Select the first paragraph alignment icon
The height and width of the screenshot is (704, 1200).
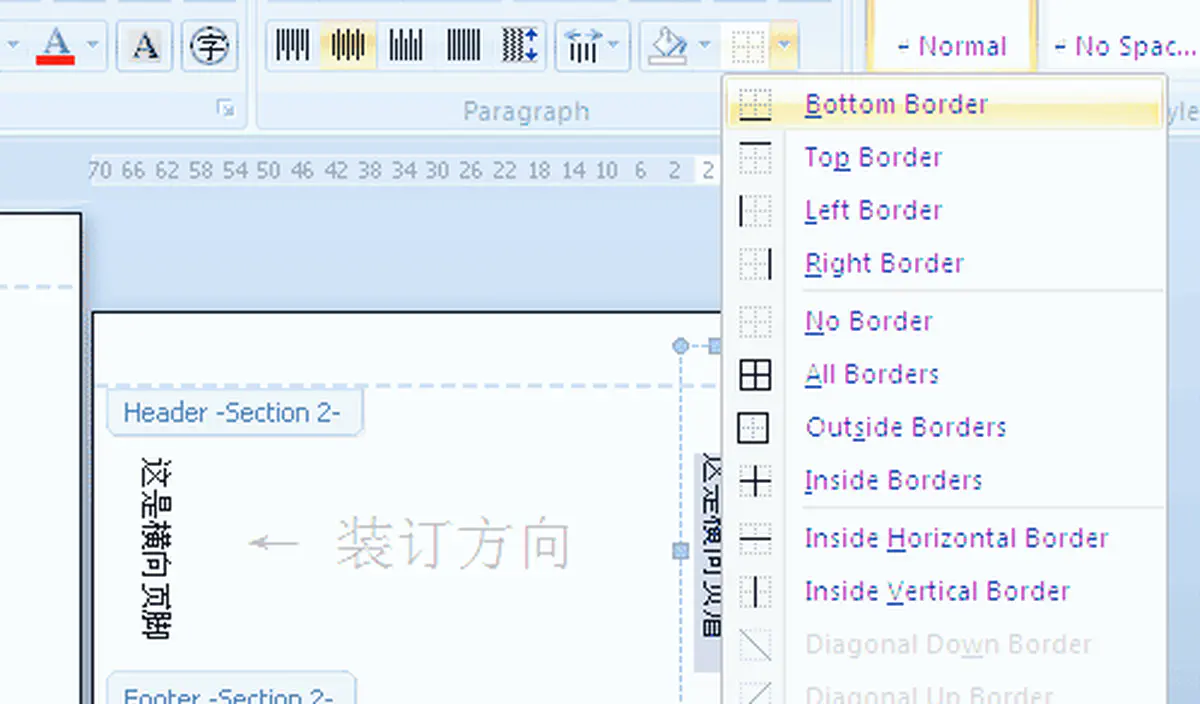tap(292, 46)
